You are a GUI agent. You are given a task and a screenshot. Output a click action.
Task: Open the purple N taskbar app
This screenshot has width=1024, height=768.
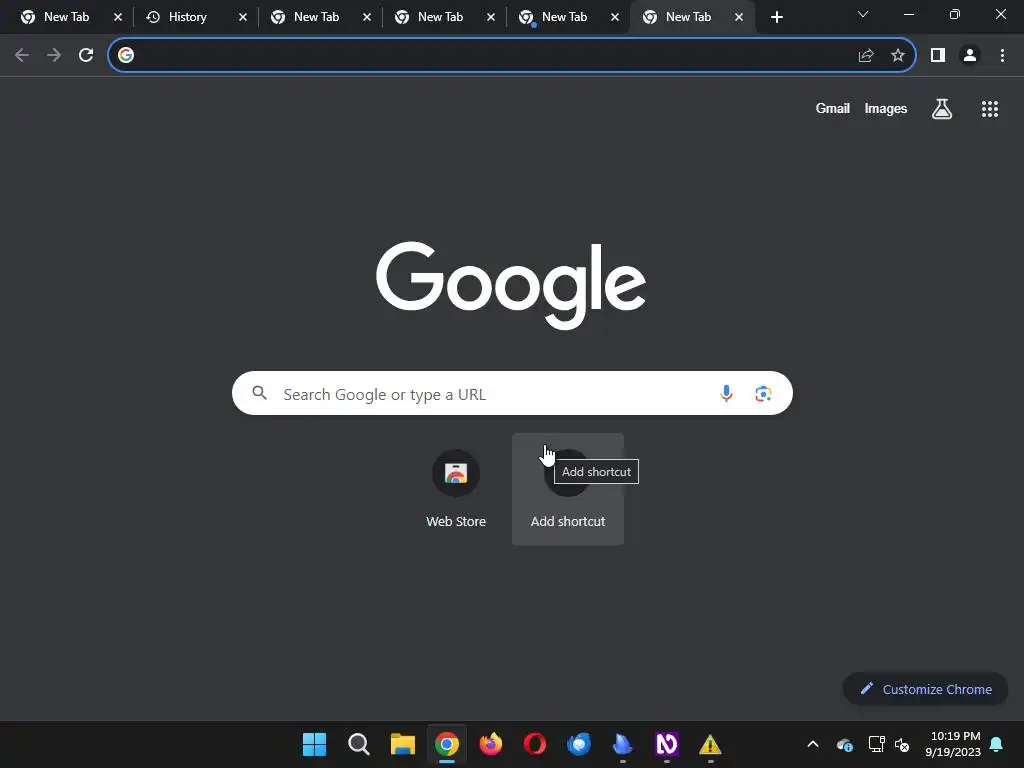pos(666,744)
